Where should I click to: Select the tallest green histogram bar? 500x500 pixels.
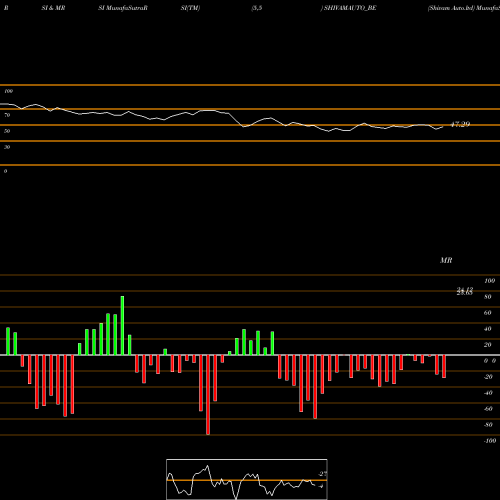pyautogui.click(x=122, y=325)
